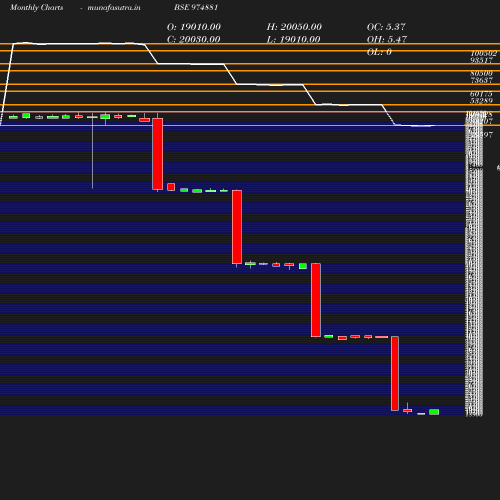Click the 53289 price axis label
500x500 pixels.
481,101
